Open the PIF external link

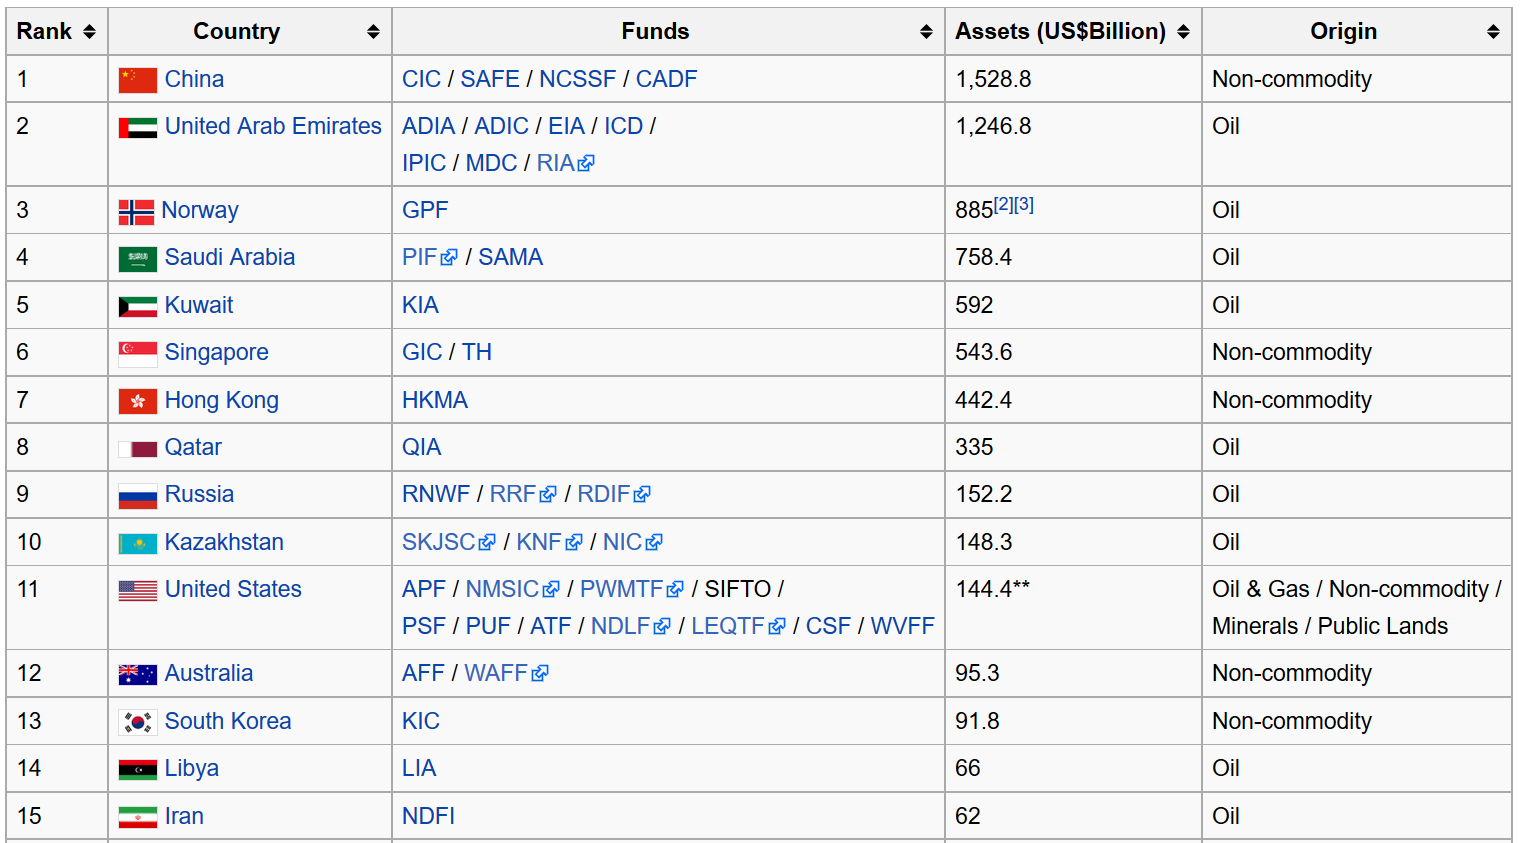(430, 257)
